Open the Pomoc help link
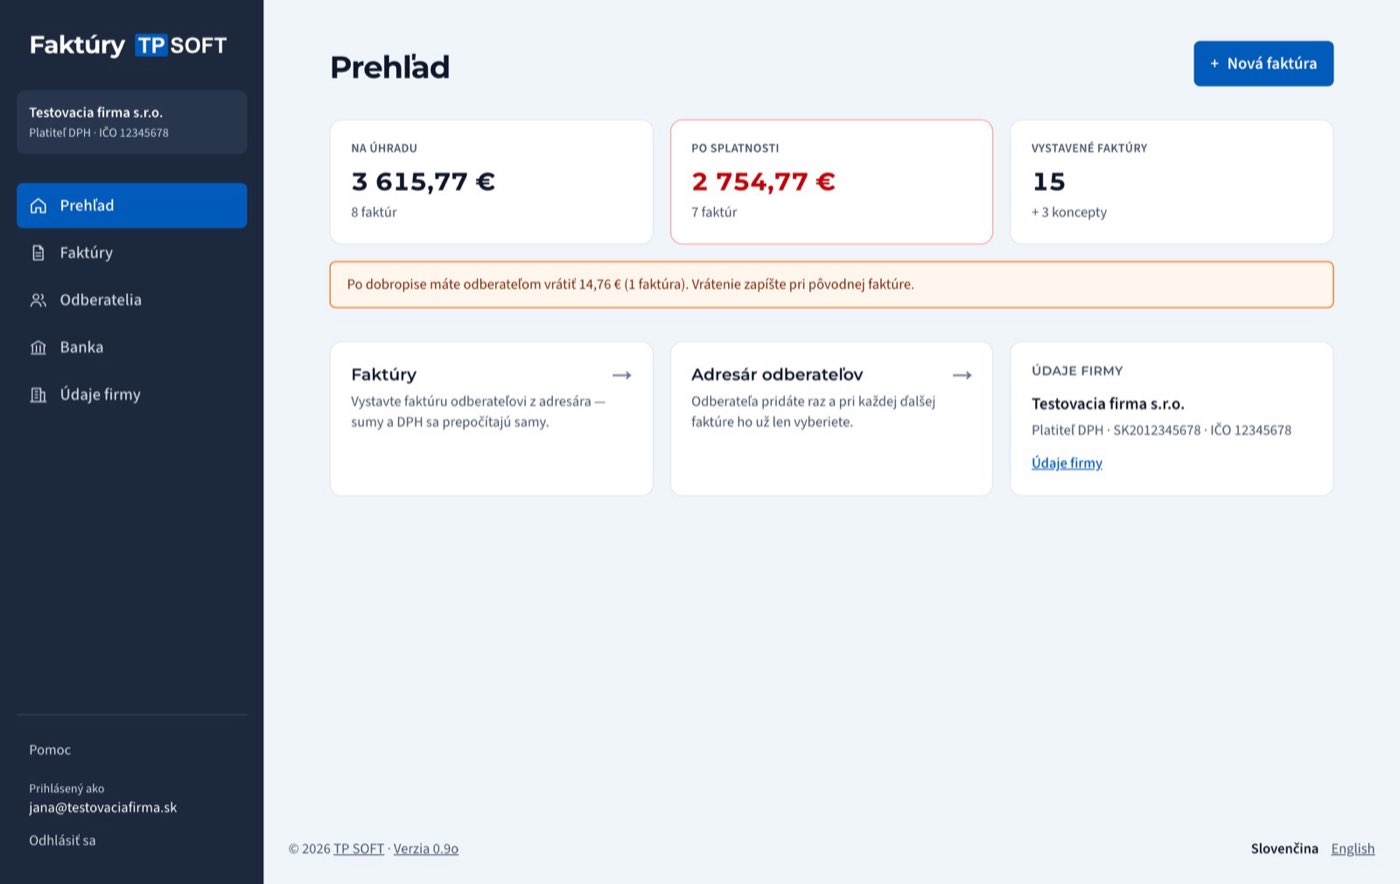1400x884 pixels. [x=50, y=750]
